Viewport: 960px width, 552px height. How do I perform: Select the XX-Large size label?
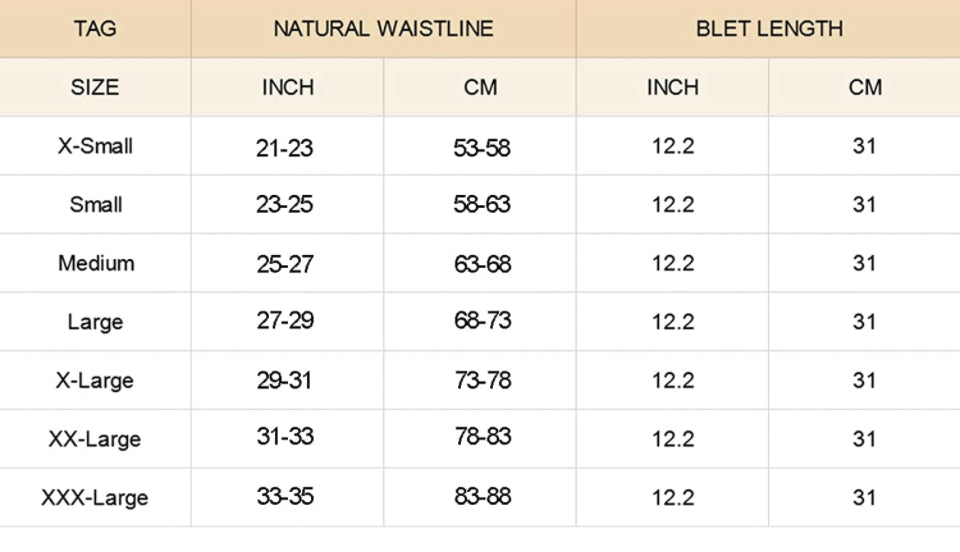[95, 439]
